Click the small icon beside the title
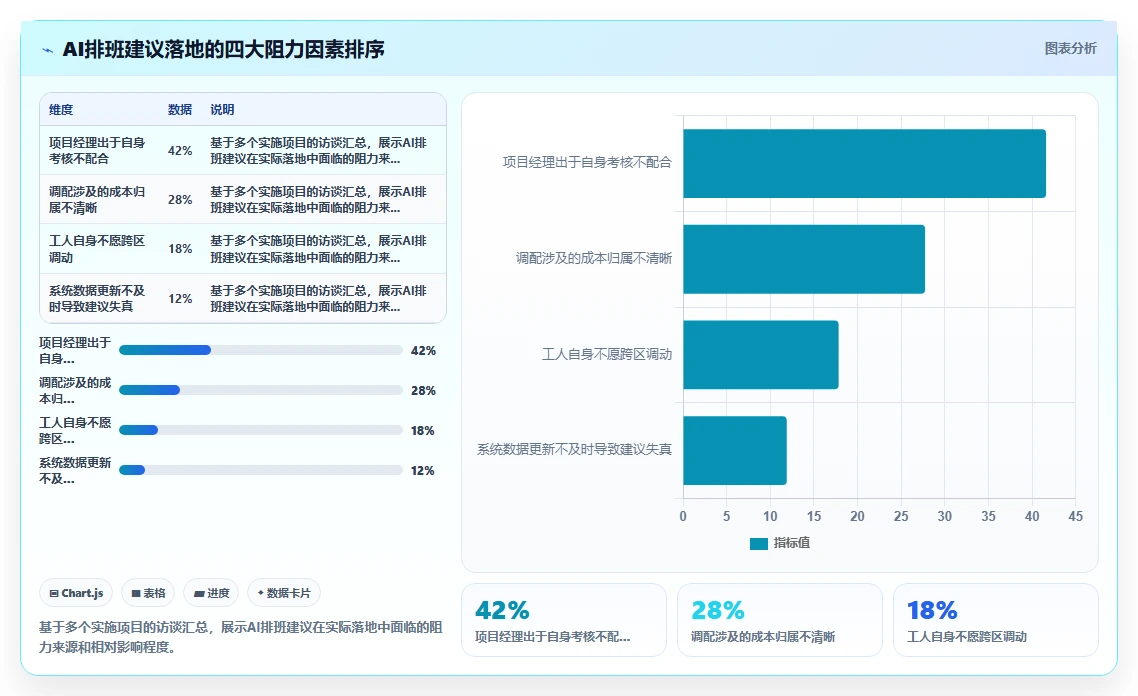This screenshot has height=696, width=1138. 48,50
